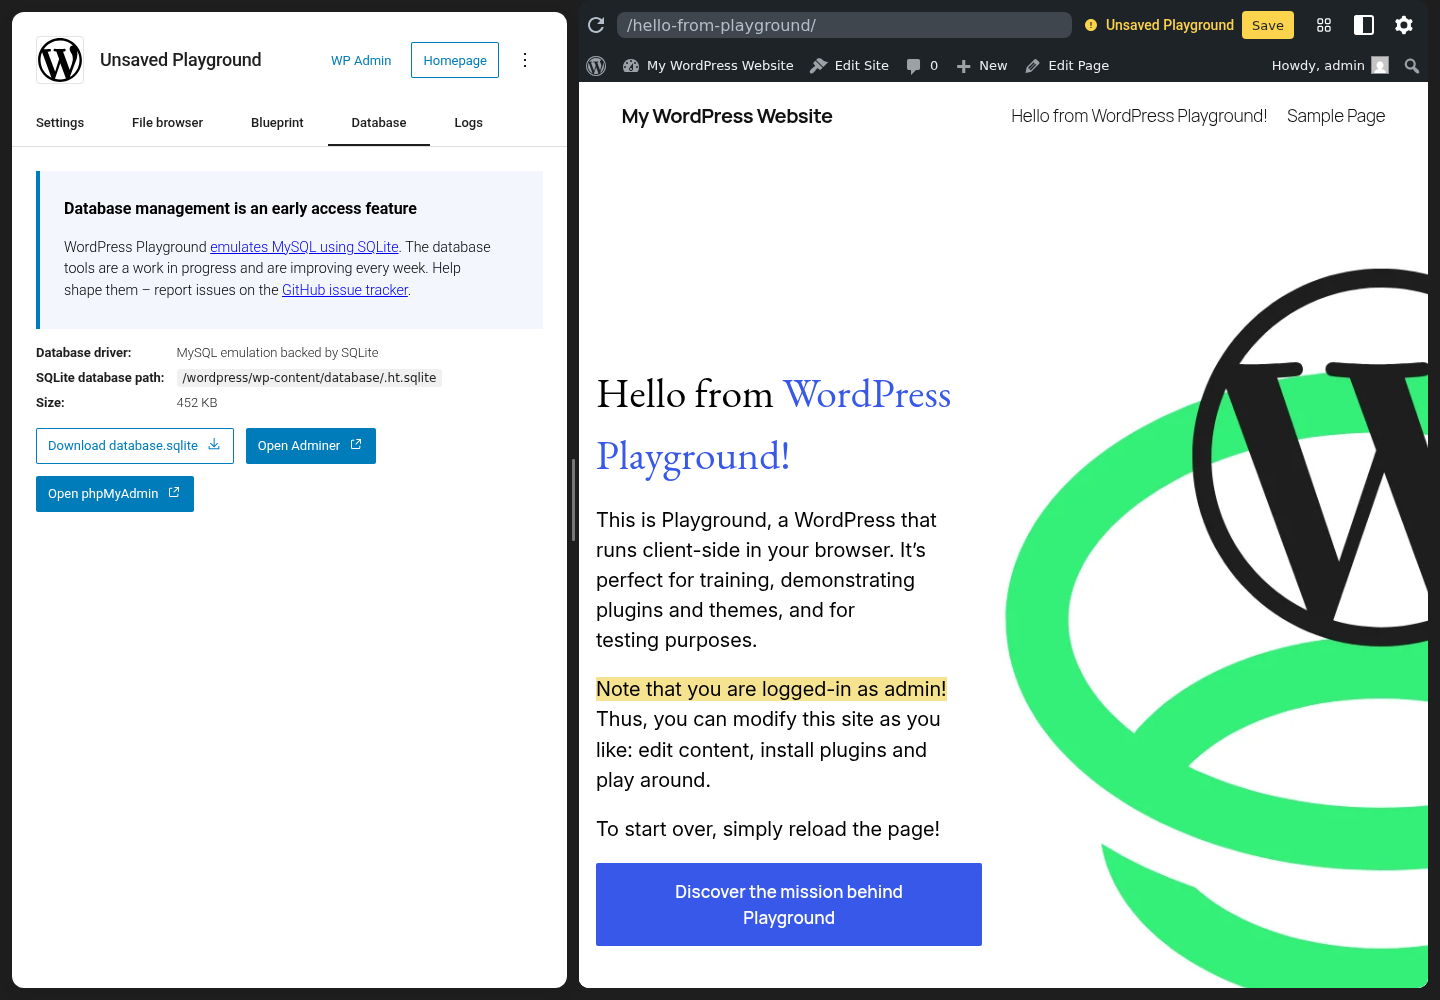Click the Homepage button

click(x=455, y=60)
